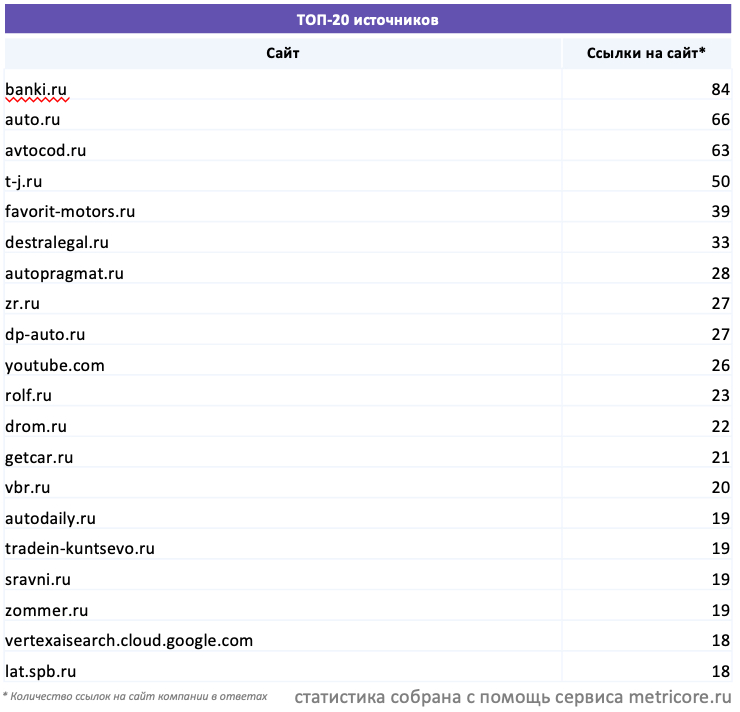The width and height of the screenshot is (740, 712).
Task: Select the value 50 for t-j.ru
Action: point(720,182)
